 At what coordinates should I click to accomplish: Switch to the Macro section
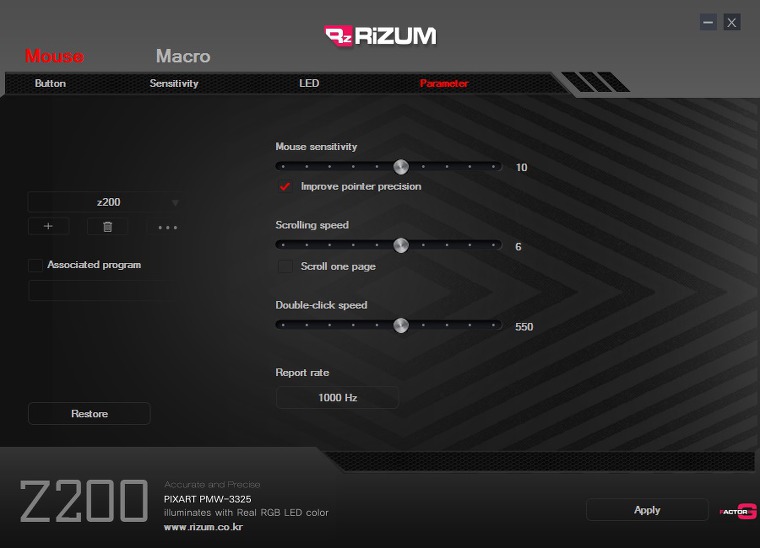click(x=183, y=56)
